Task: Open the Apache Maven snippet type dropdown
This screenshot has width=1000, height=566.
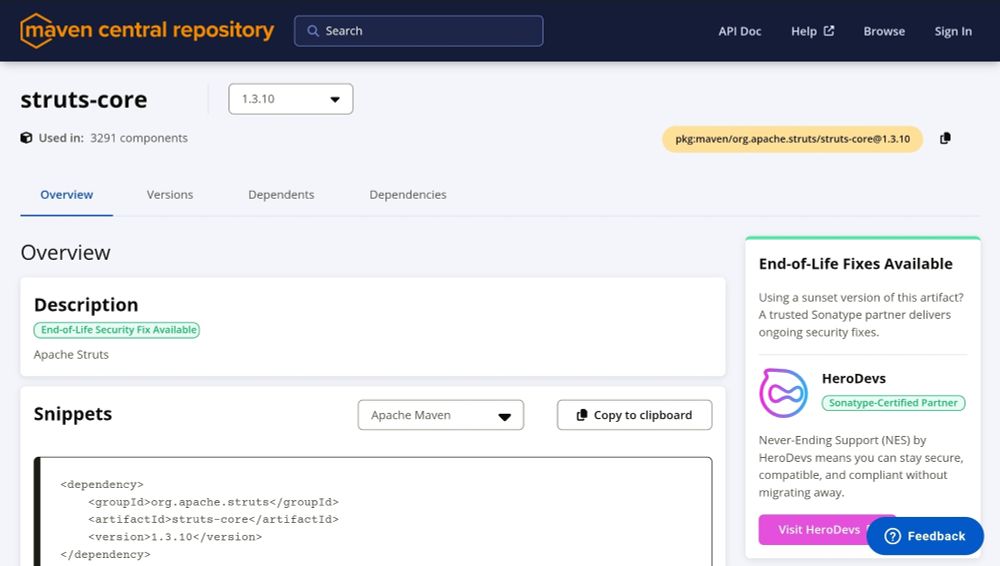Action: 441,415
